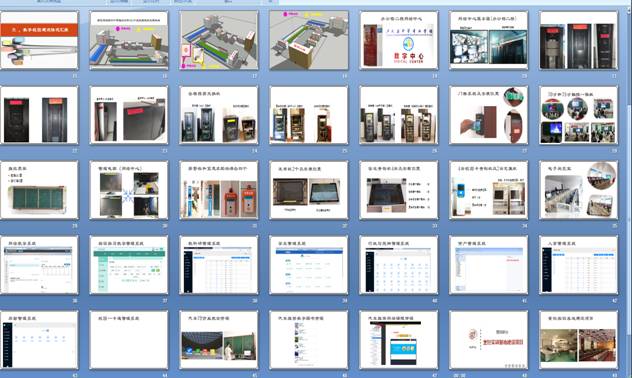632x378 pixels.
Task: Select the slide with hand swiping card reader
Action: click(x=489, y=115)
